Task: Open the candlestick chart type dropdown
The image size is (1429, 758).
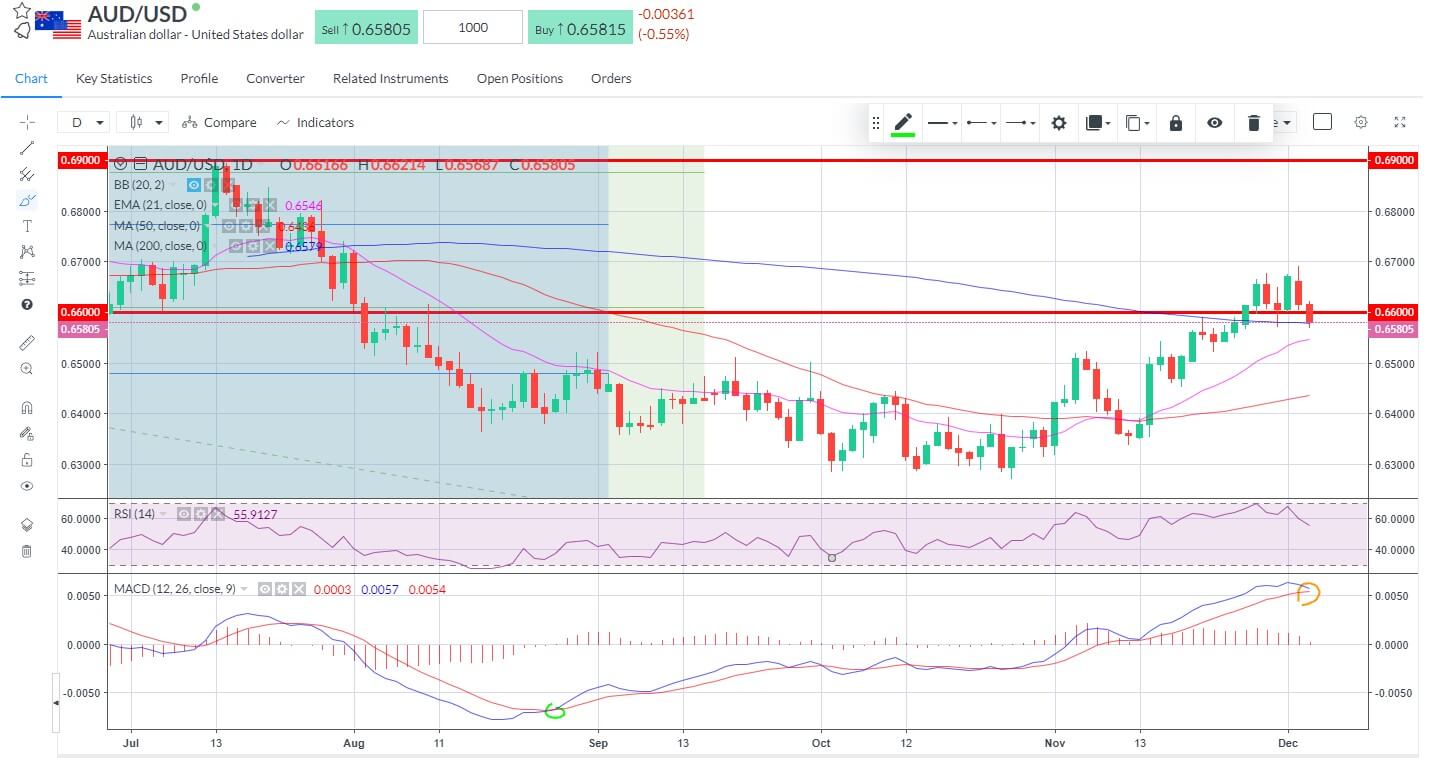Action: [x=142, y=122]
